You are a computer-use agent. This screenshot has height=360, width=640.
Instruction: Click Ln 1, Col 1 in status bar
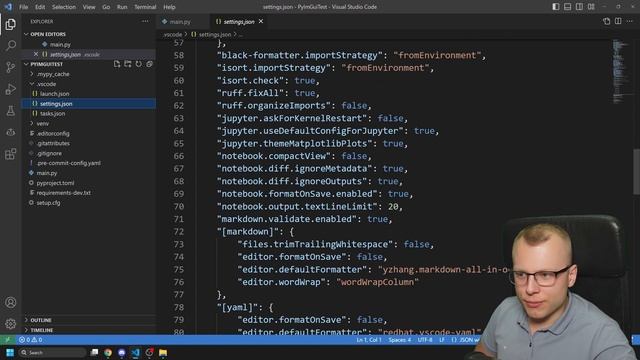(x=369, y=340)
